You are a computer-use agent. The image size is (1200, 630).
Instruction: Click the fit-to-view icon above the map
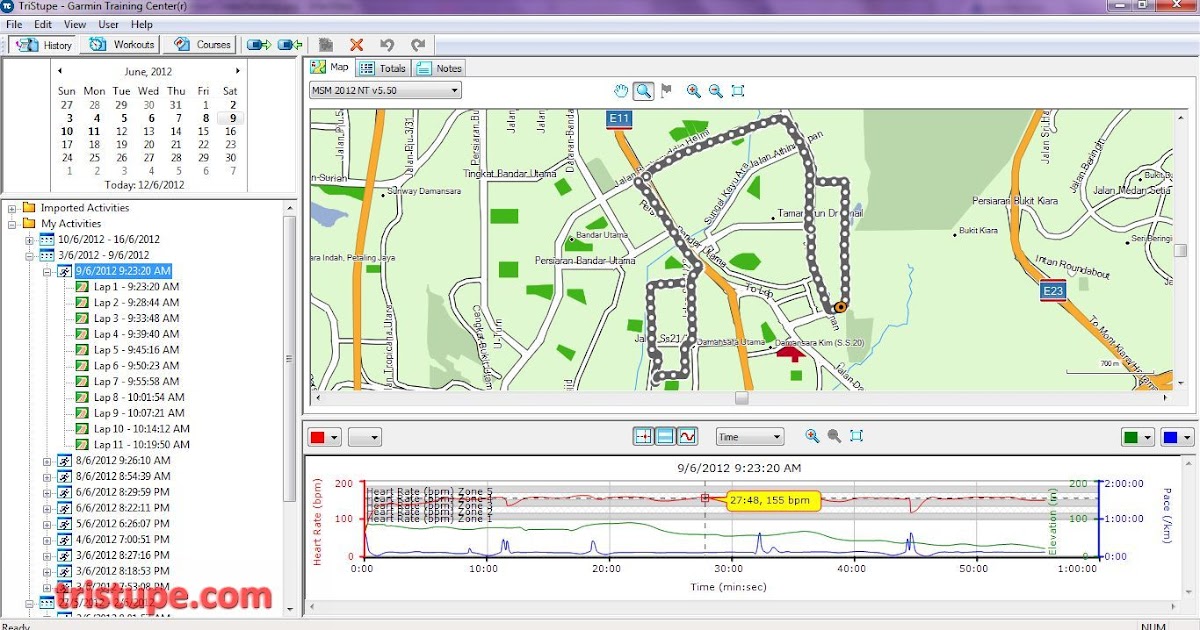pyautogui.click(x=738, y=91)
